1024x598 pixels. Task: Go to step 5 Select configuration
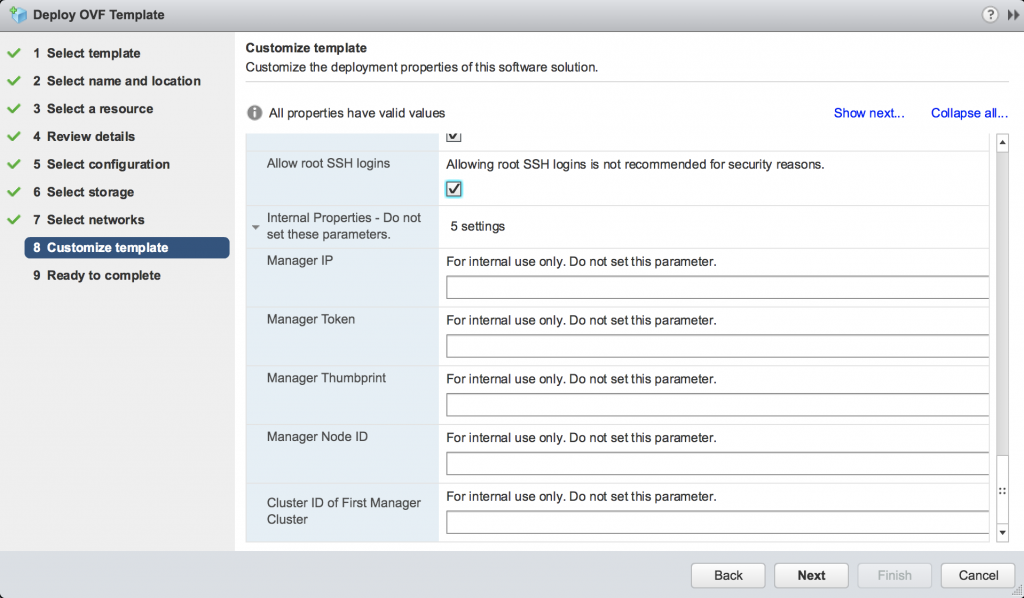coord(101,165)
